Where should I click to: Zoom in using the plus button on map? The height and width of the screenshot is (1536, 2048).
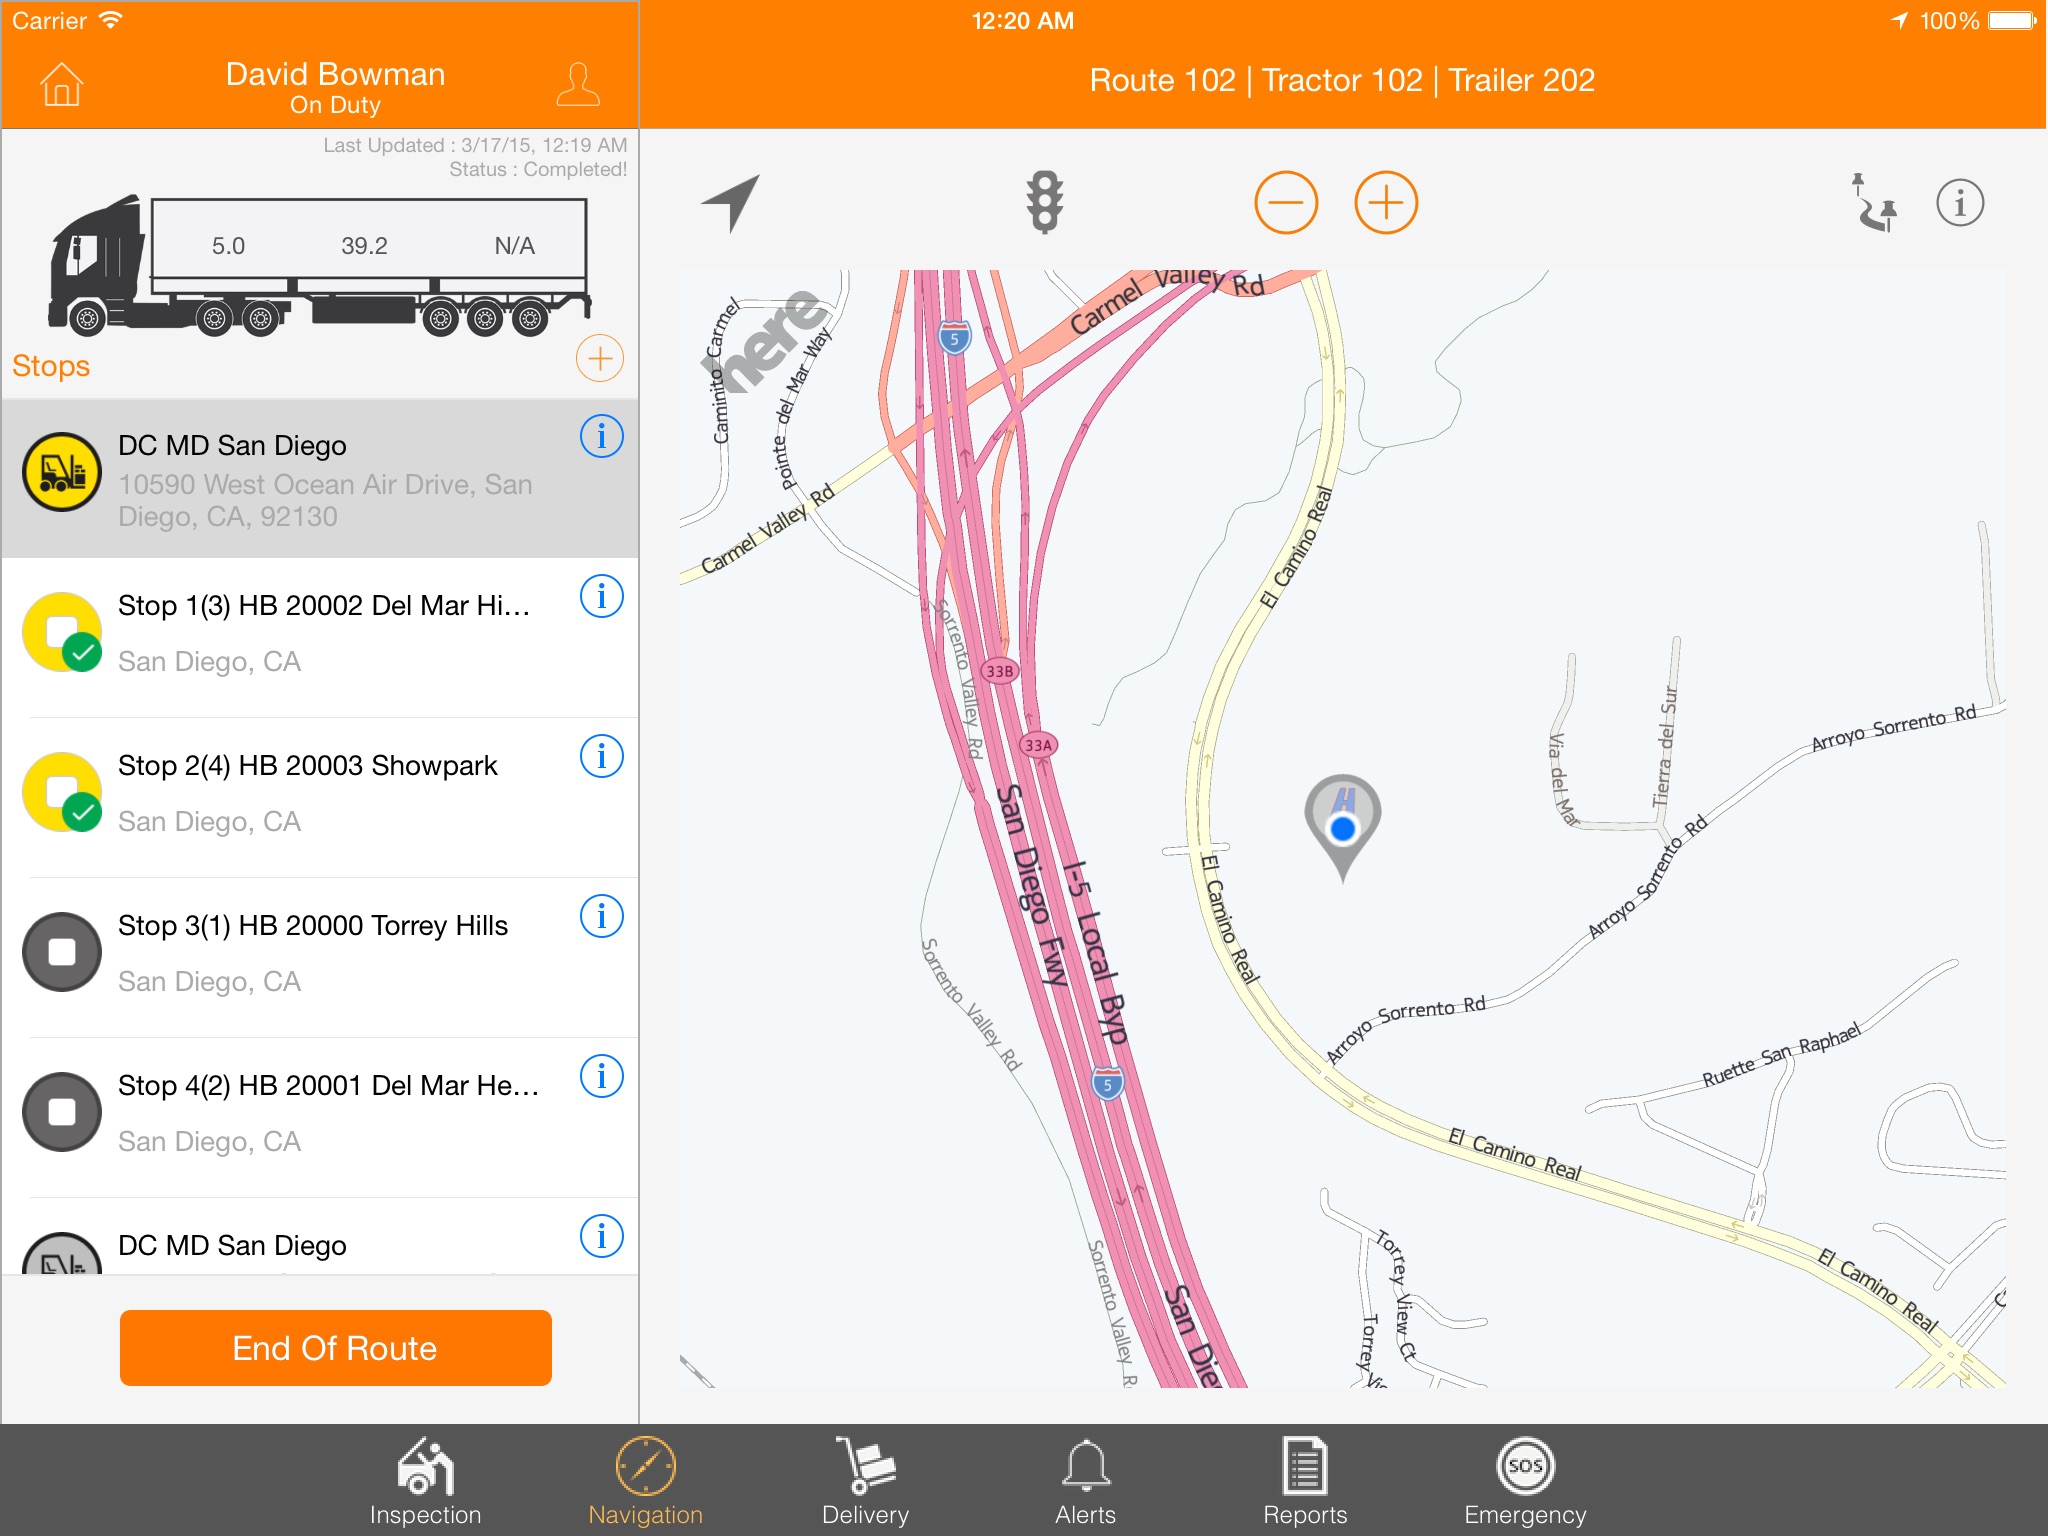coord(1384,203)
